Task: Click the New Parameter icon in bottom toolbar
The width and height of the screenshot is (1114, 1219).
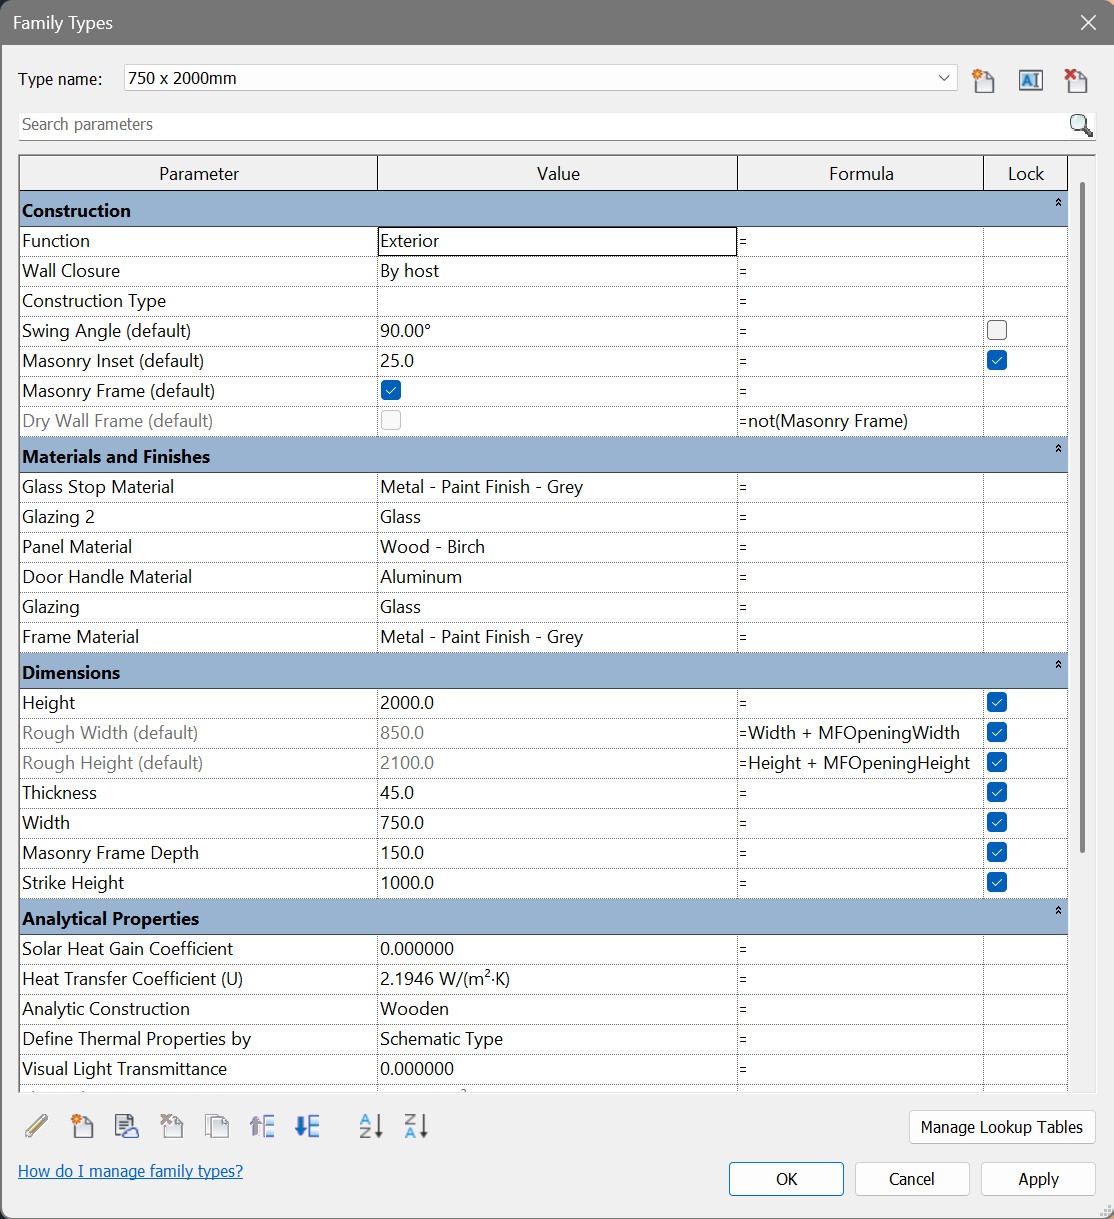Action: click(x=82, y=1127)
